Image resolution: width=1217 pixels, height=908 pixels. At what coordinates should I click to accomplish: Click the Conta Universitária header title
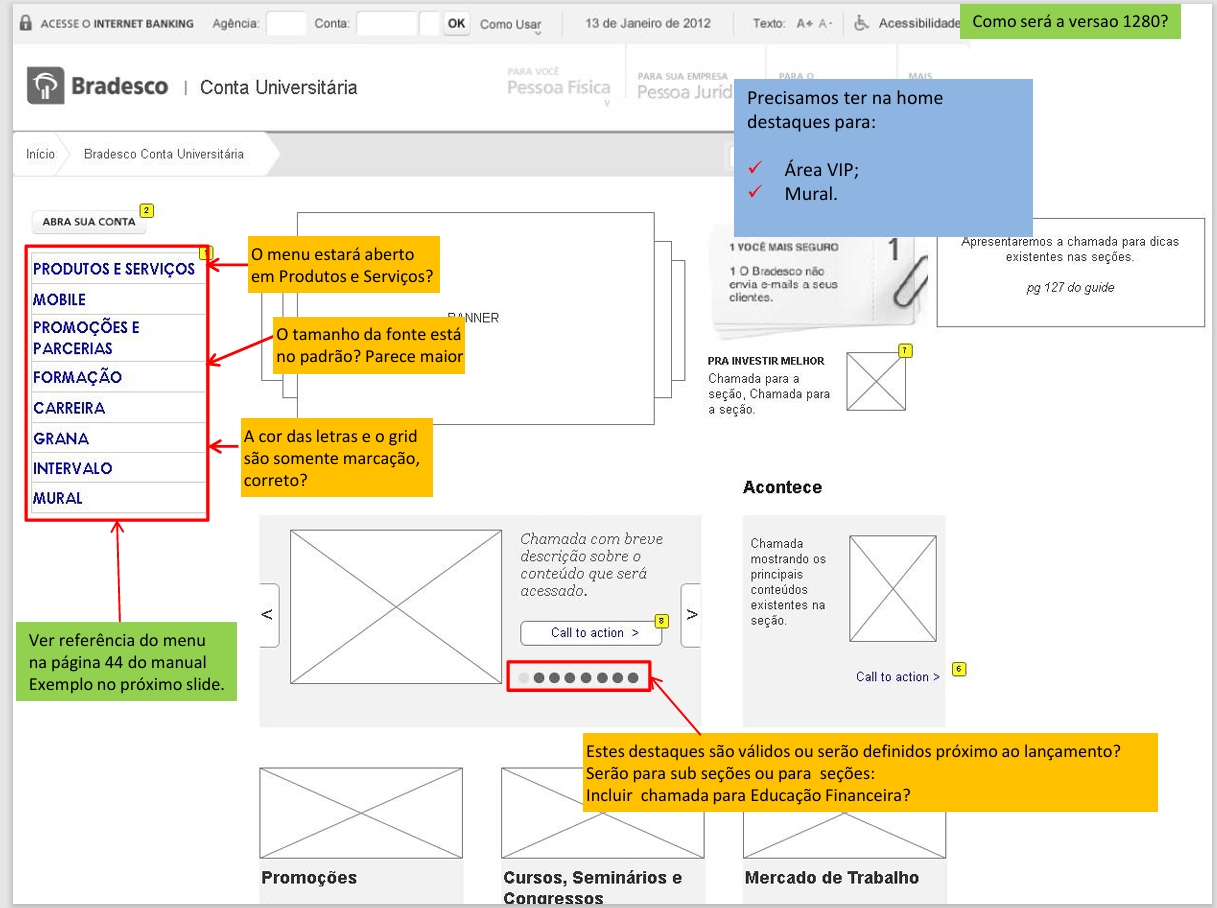pos(278,87)
